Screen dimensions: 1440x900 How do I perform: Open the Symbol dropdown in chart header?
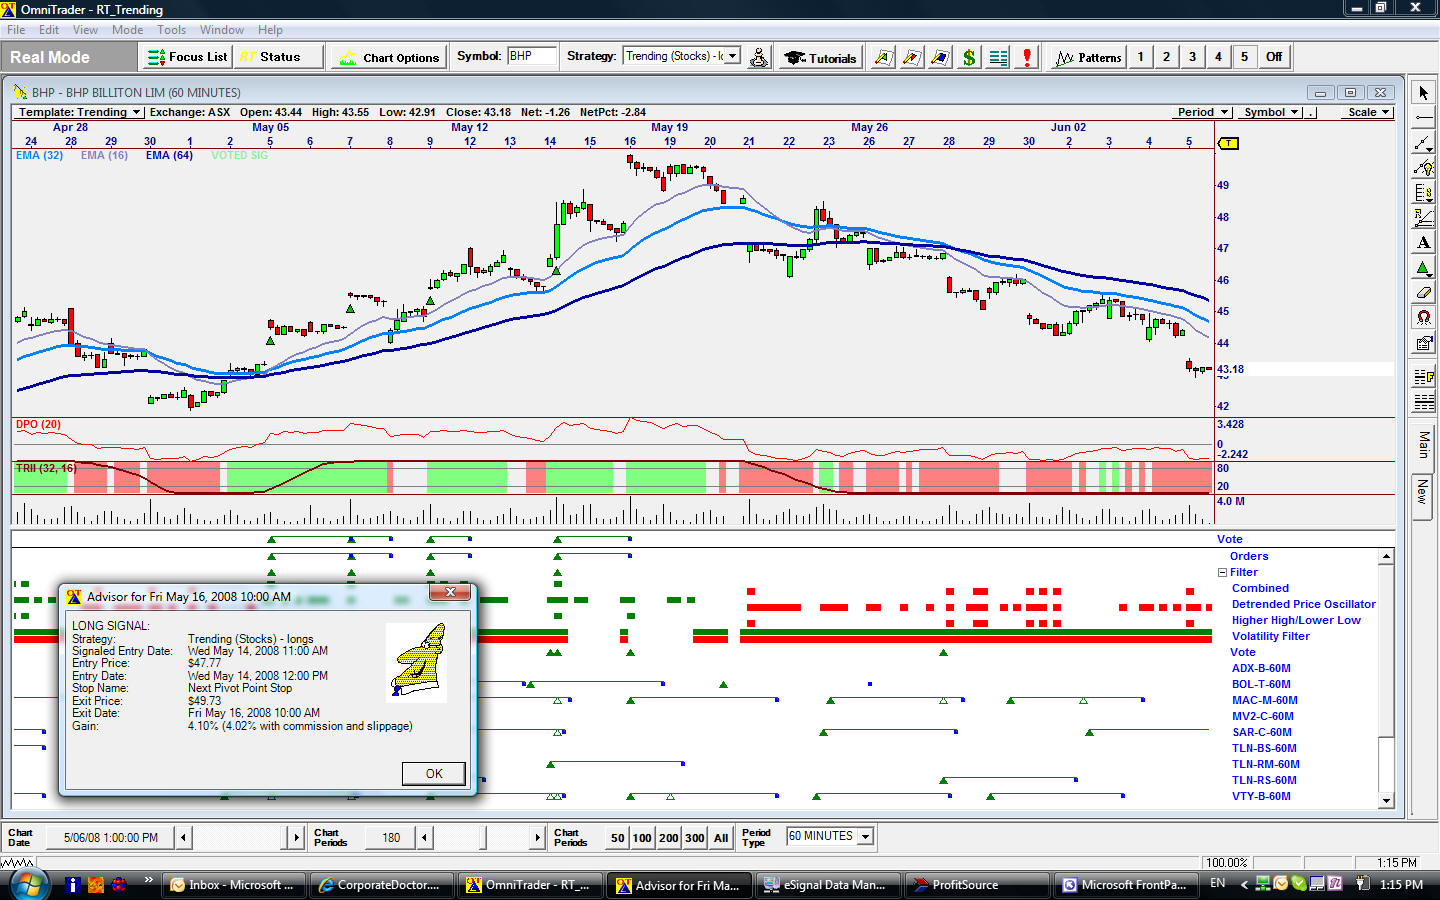click(1271, 112)
